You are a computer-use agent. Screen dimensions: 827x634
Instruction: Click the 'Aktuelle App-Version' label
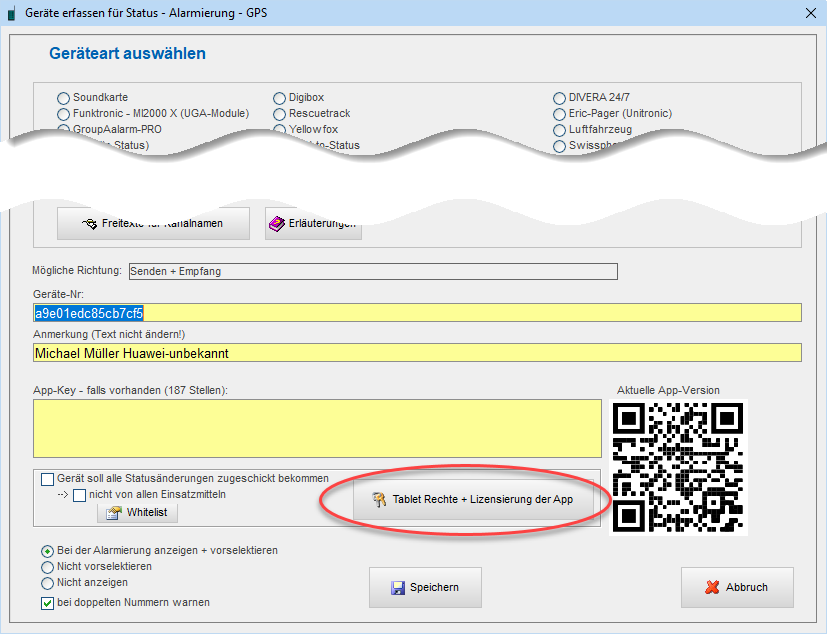coord(668,390)
